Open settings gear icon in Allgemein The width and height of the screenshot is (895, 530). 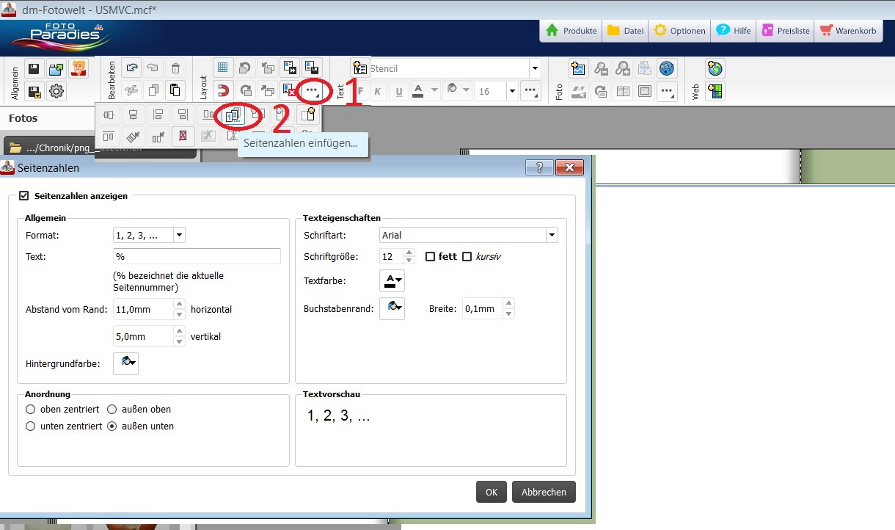(x=56, y=92)
